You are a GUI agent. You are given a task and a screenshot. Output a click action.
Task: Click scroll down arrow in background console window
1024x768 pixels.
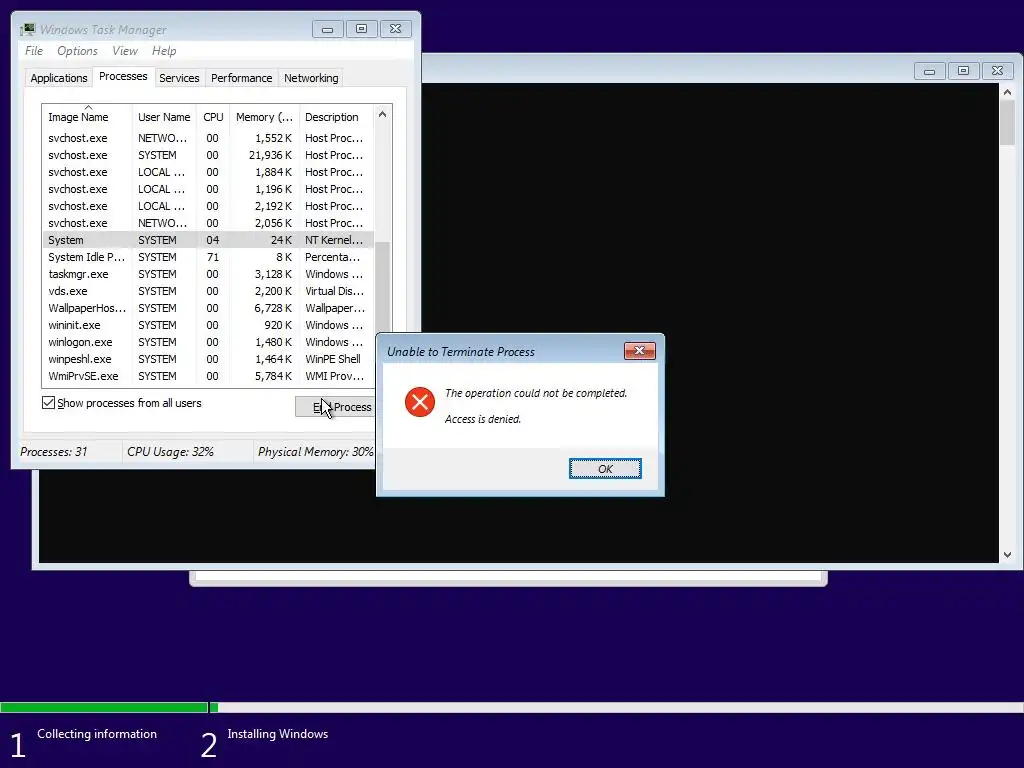[x=1007, y=555]
